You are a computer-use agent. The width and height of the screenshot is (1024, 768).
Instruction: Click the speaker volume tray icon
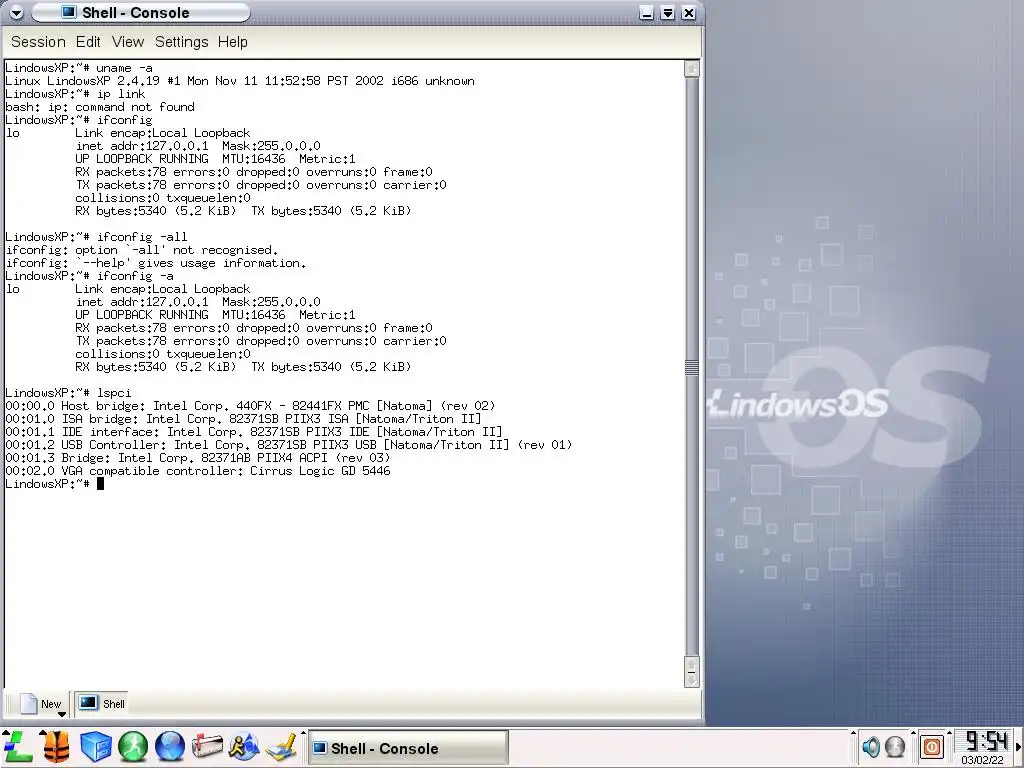tap(871, 746)
